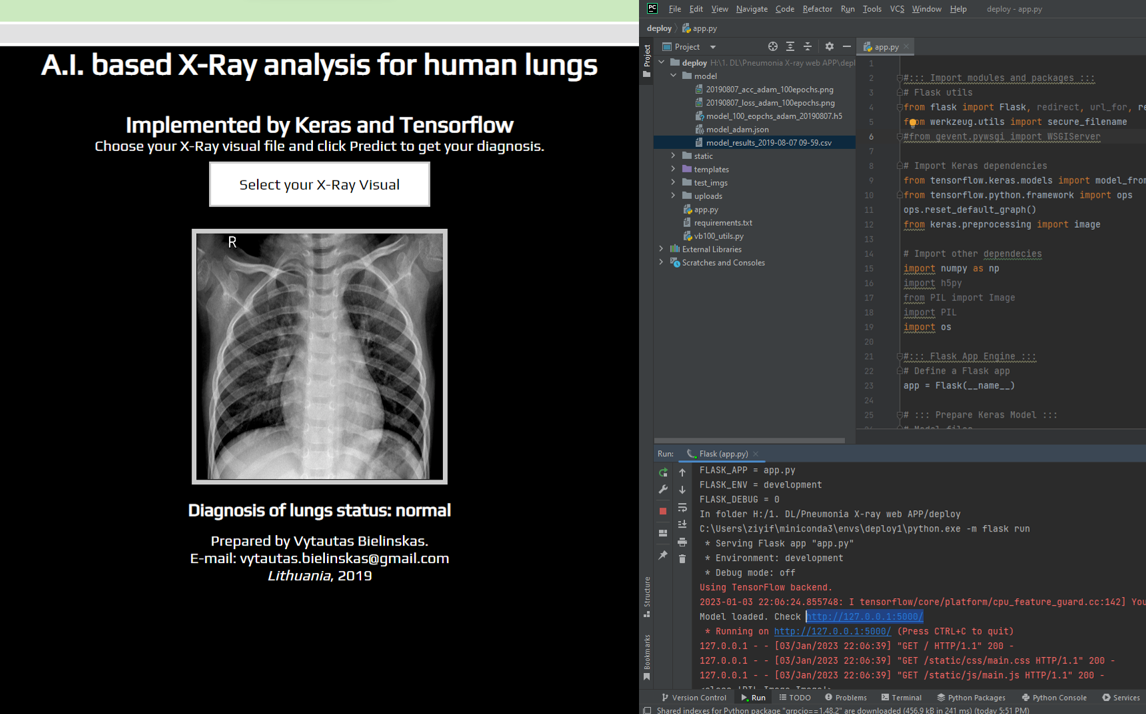
Task: Open the Project view dropdown
Action: click(x=712, y=47)
